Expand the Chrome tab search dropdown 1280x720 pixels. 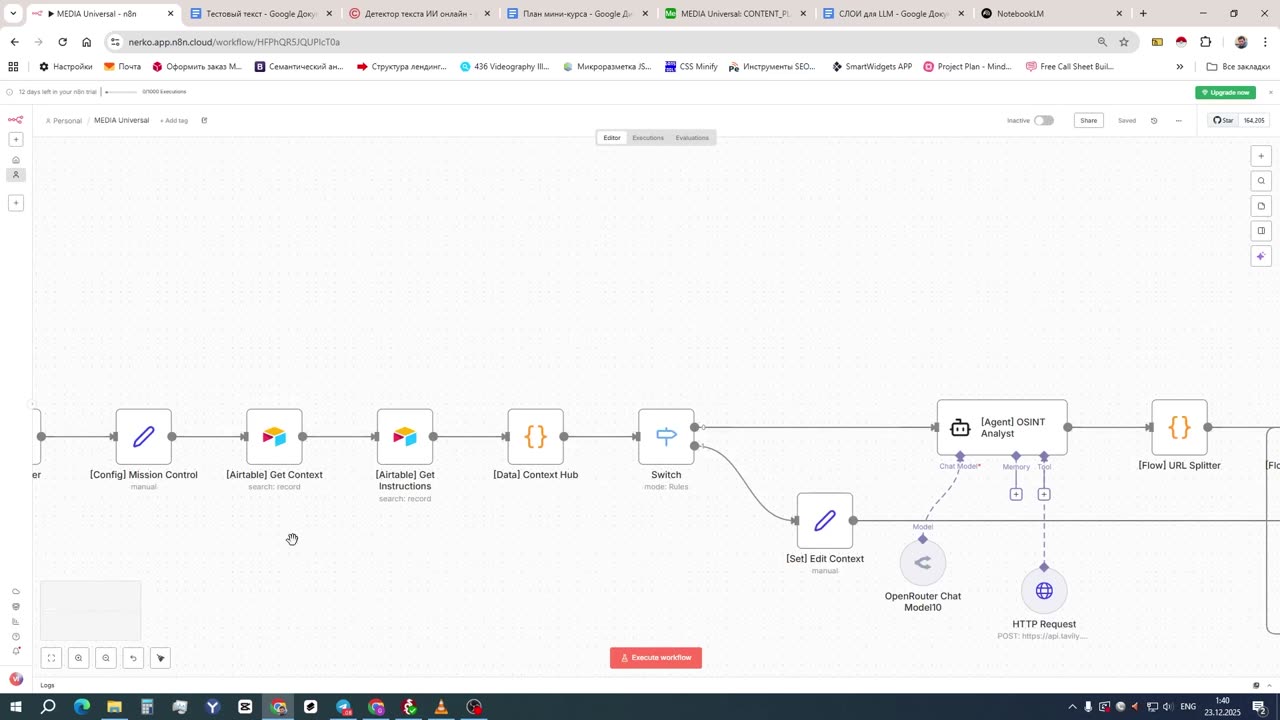click(13, 14)
